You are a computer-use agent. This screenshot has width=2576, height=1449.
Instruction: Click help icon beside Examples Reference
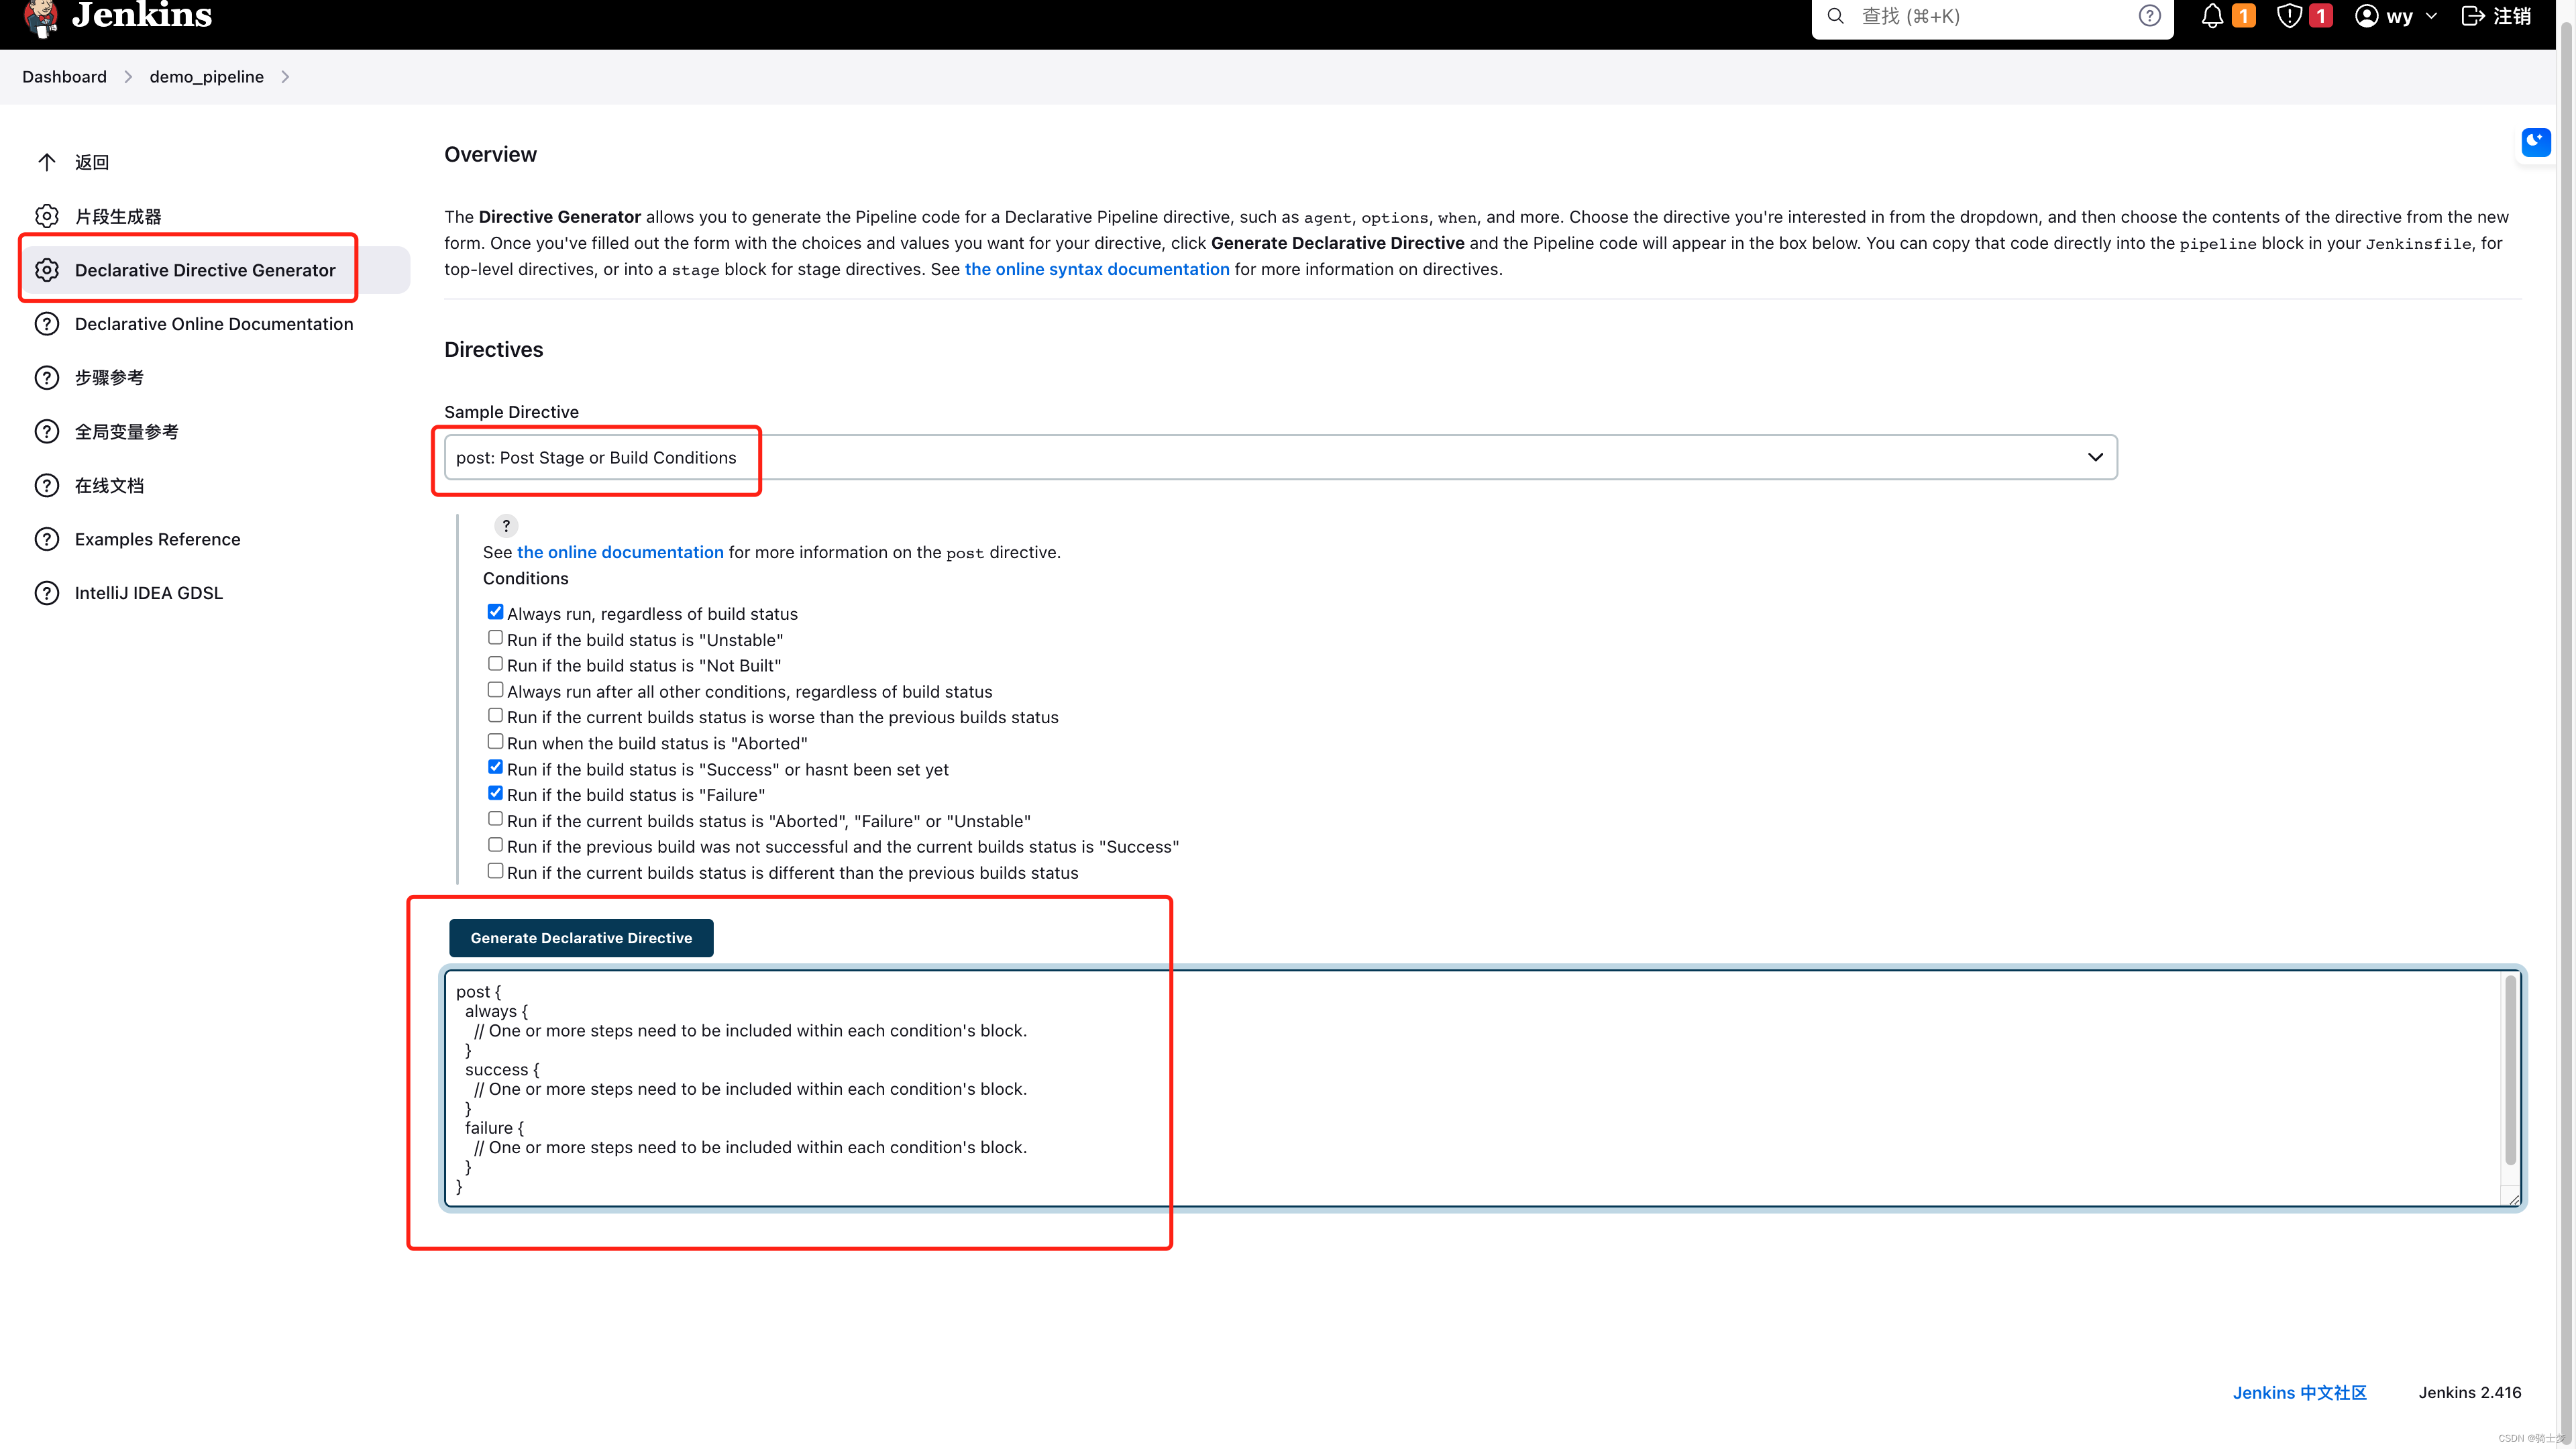coord(47,539)
